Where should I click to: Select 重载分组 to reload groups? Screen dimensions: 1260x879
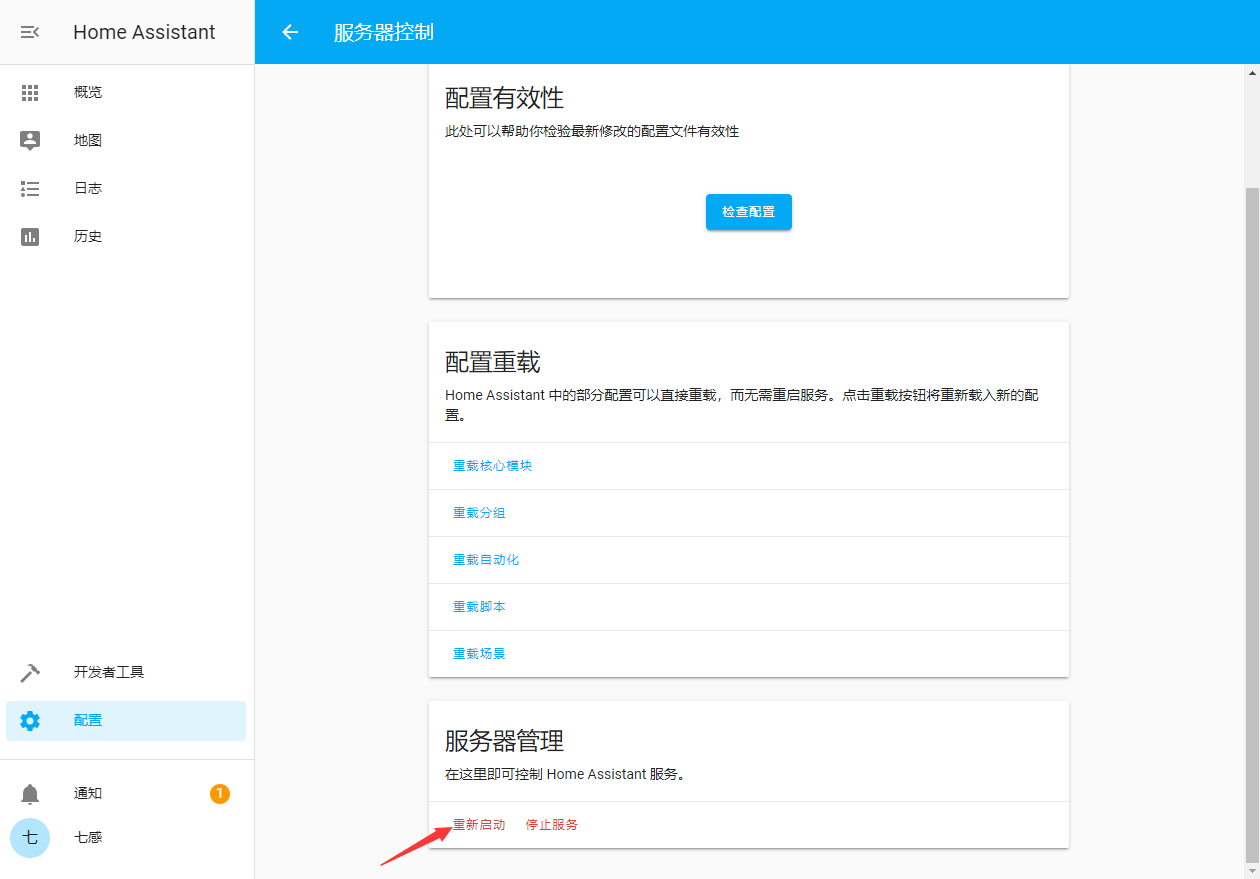(479, 513)
